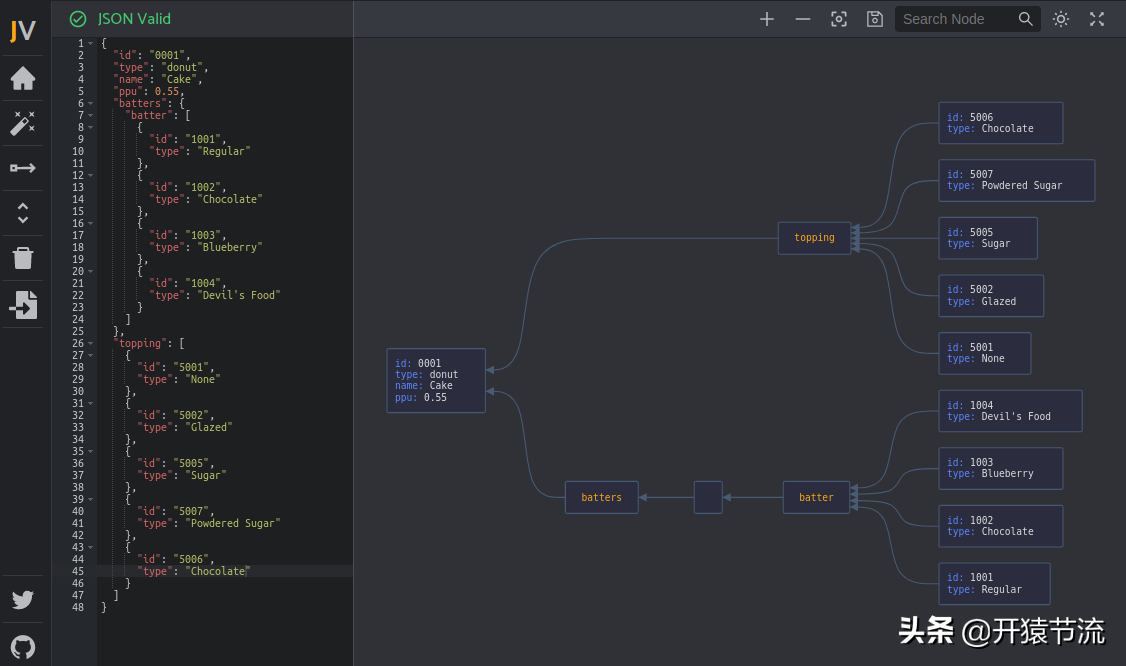Toggle light/dark theme with sun icon
Screen dimensions: 1126x666
1061,19
